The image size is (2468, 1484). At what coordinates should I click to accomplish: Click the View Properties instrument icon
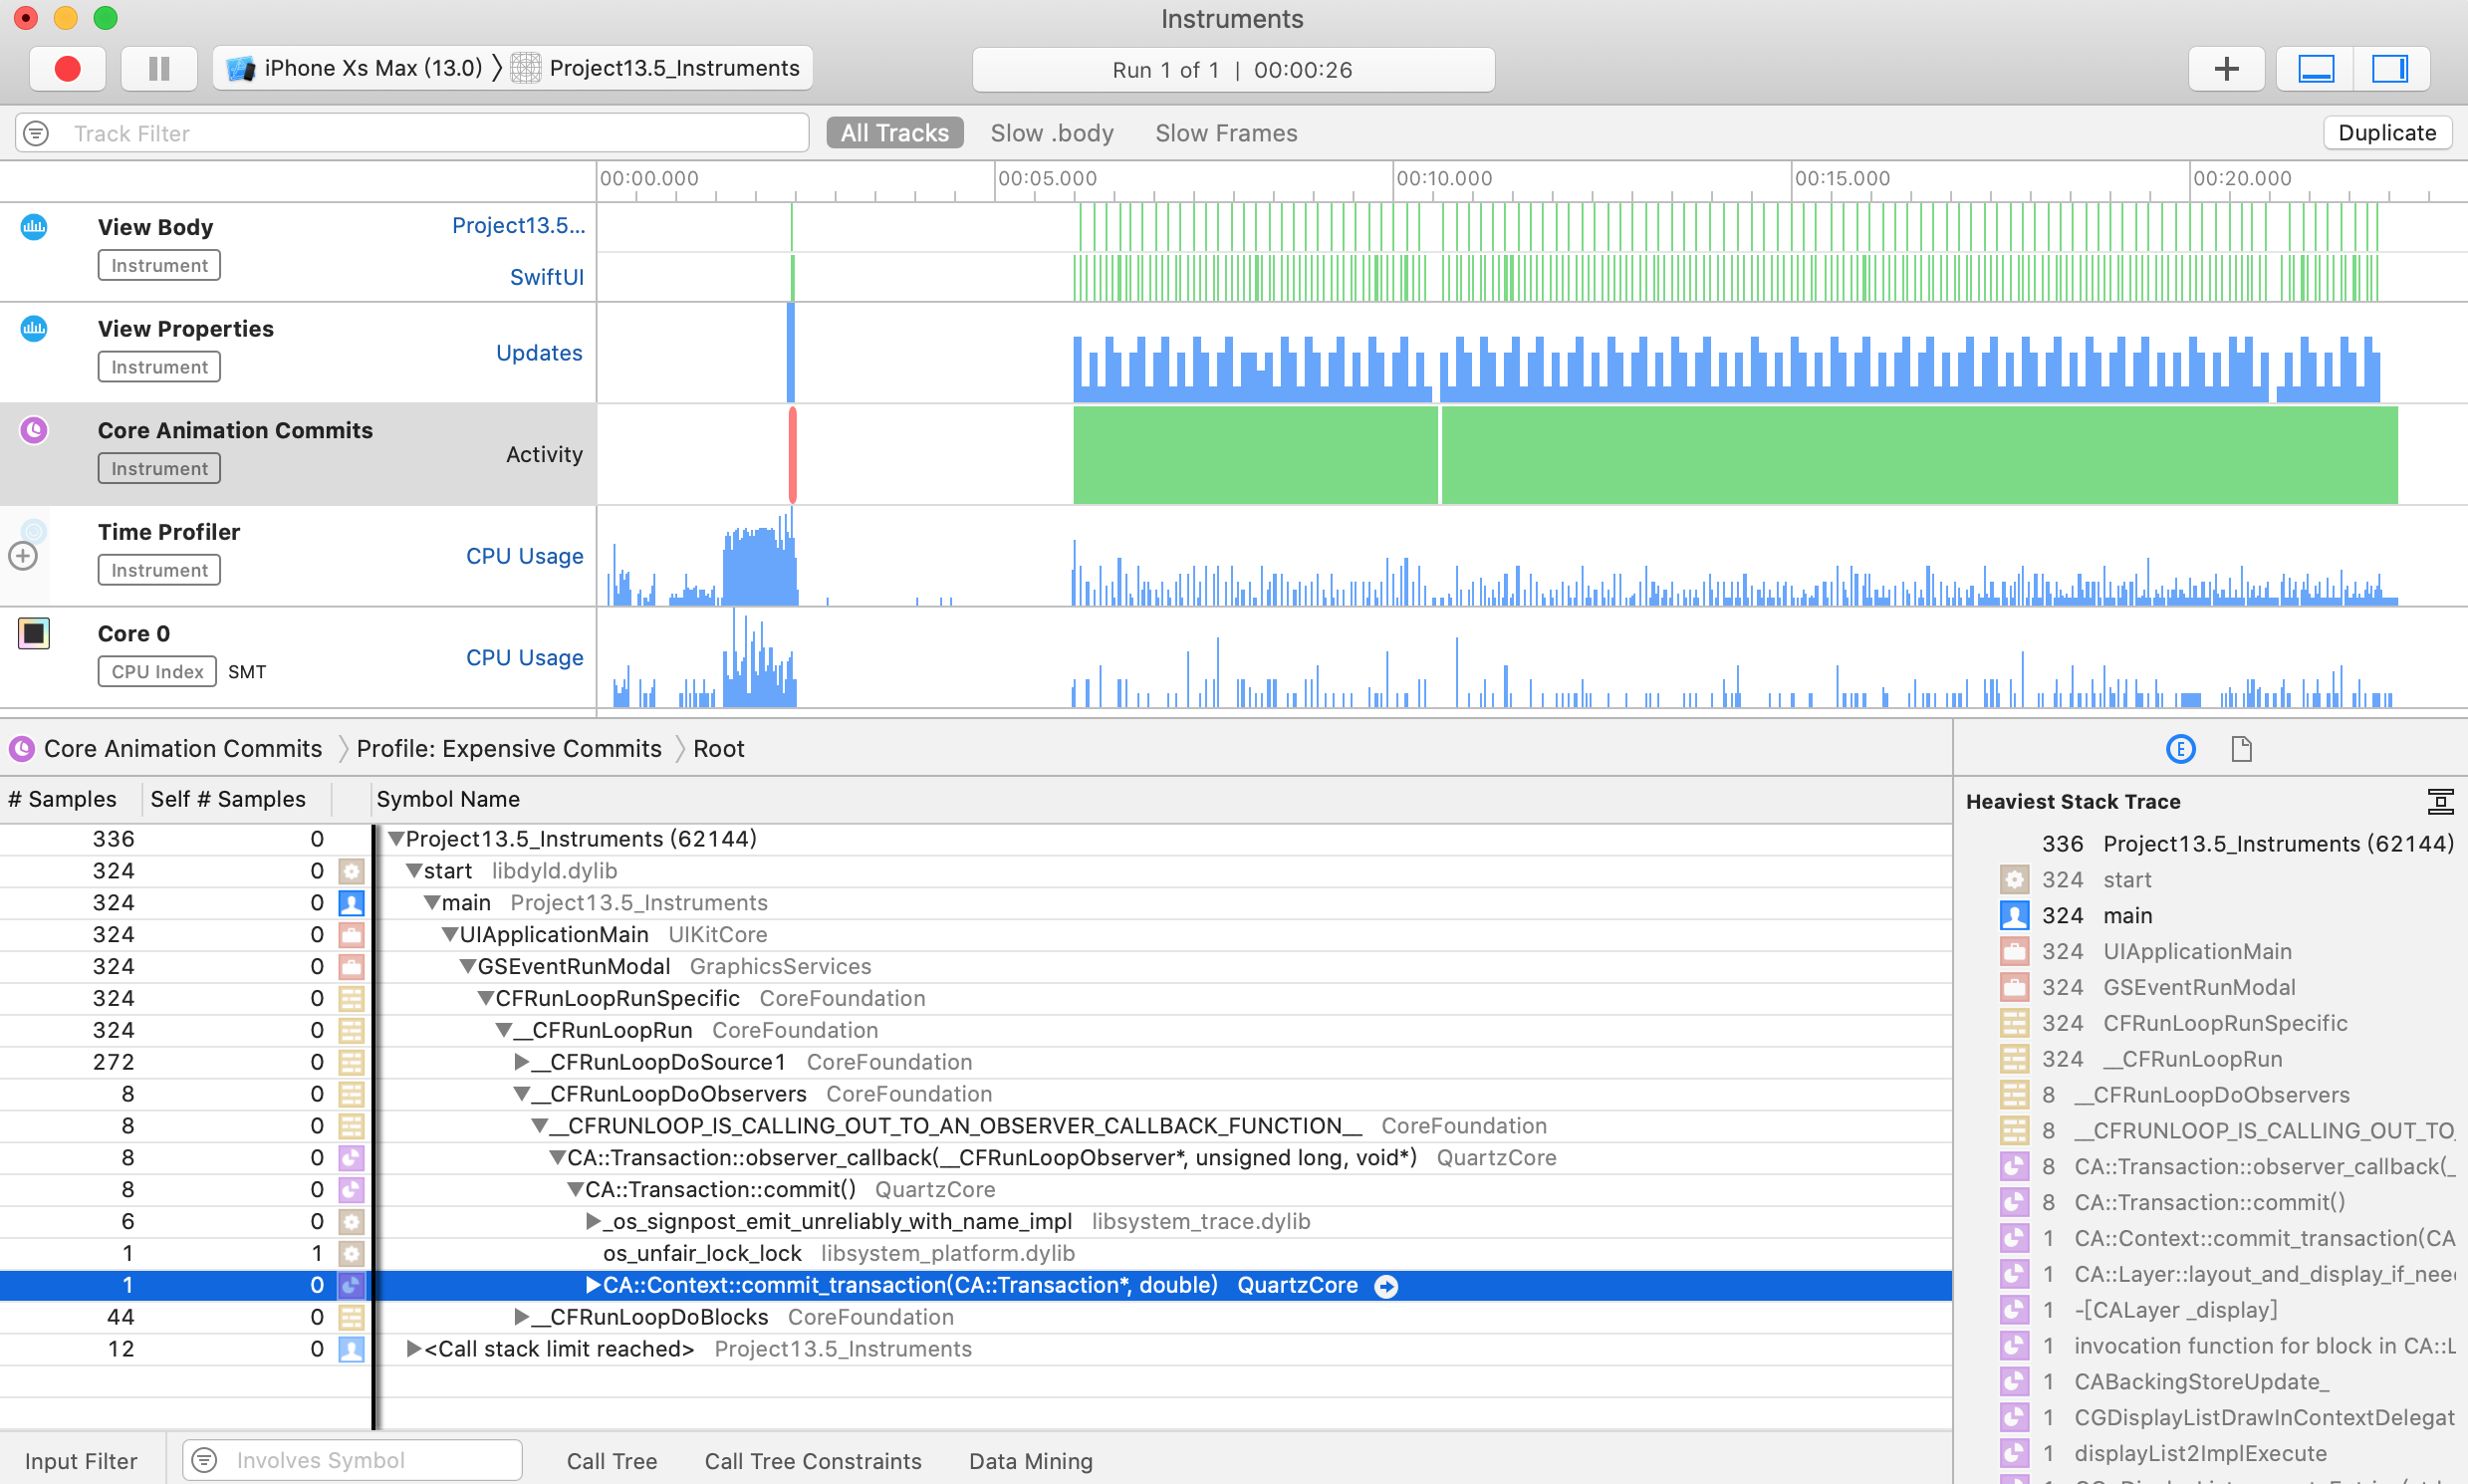pyautogui.click(x=34, y=328)
